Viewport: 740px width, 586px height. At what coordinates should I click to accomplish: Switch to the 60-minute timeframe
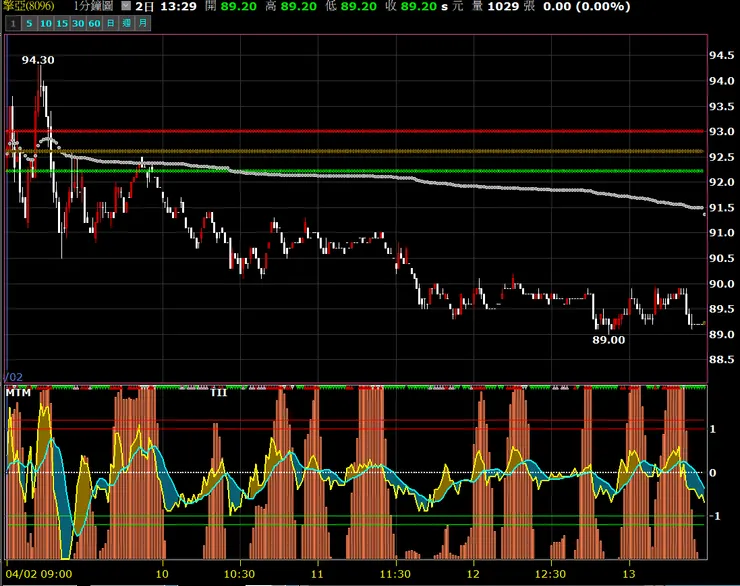94,23
